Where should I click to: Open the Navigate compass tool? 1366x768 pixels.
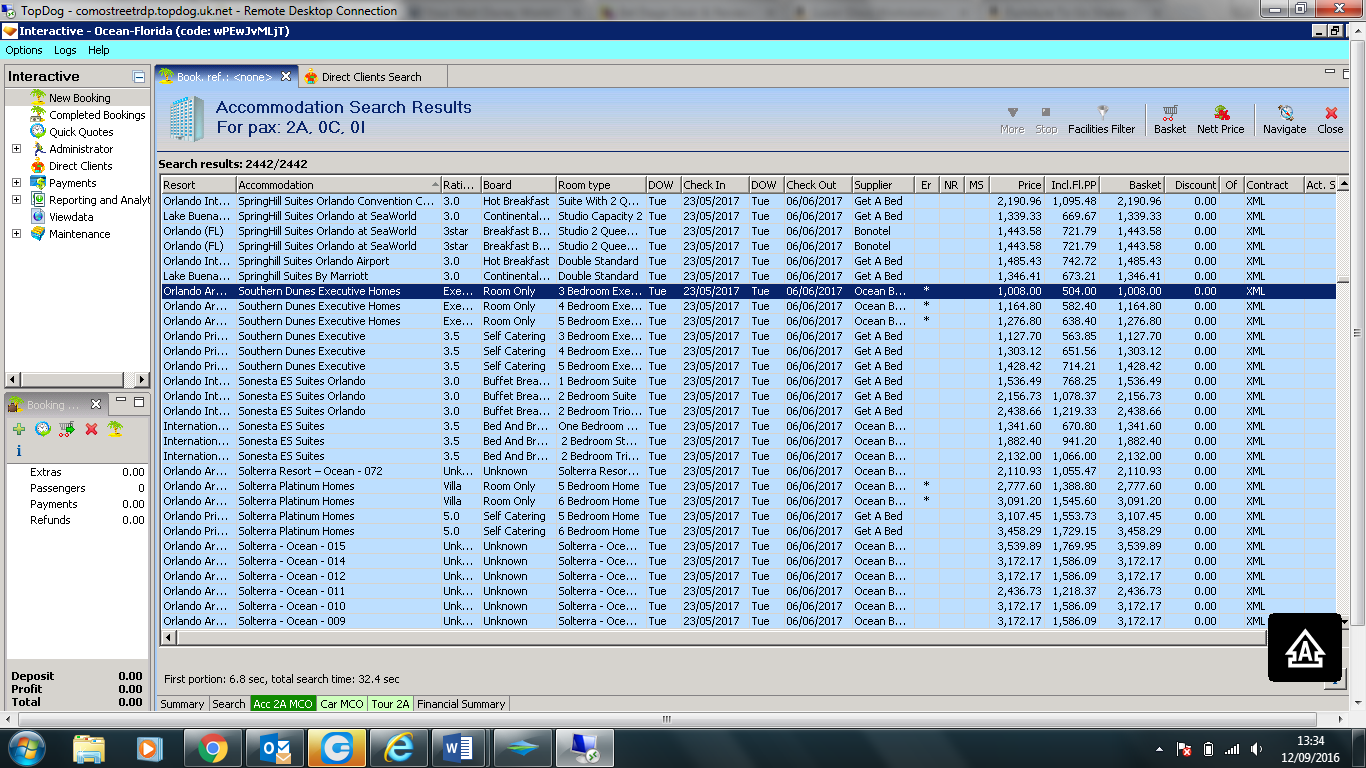(1284, 120)
